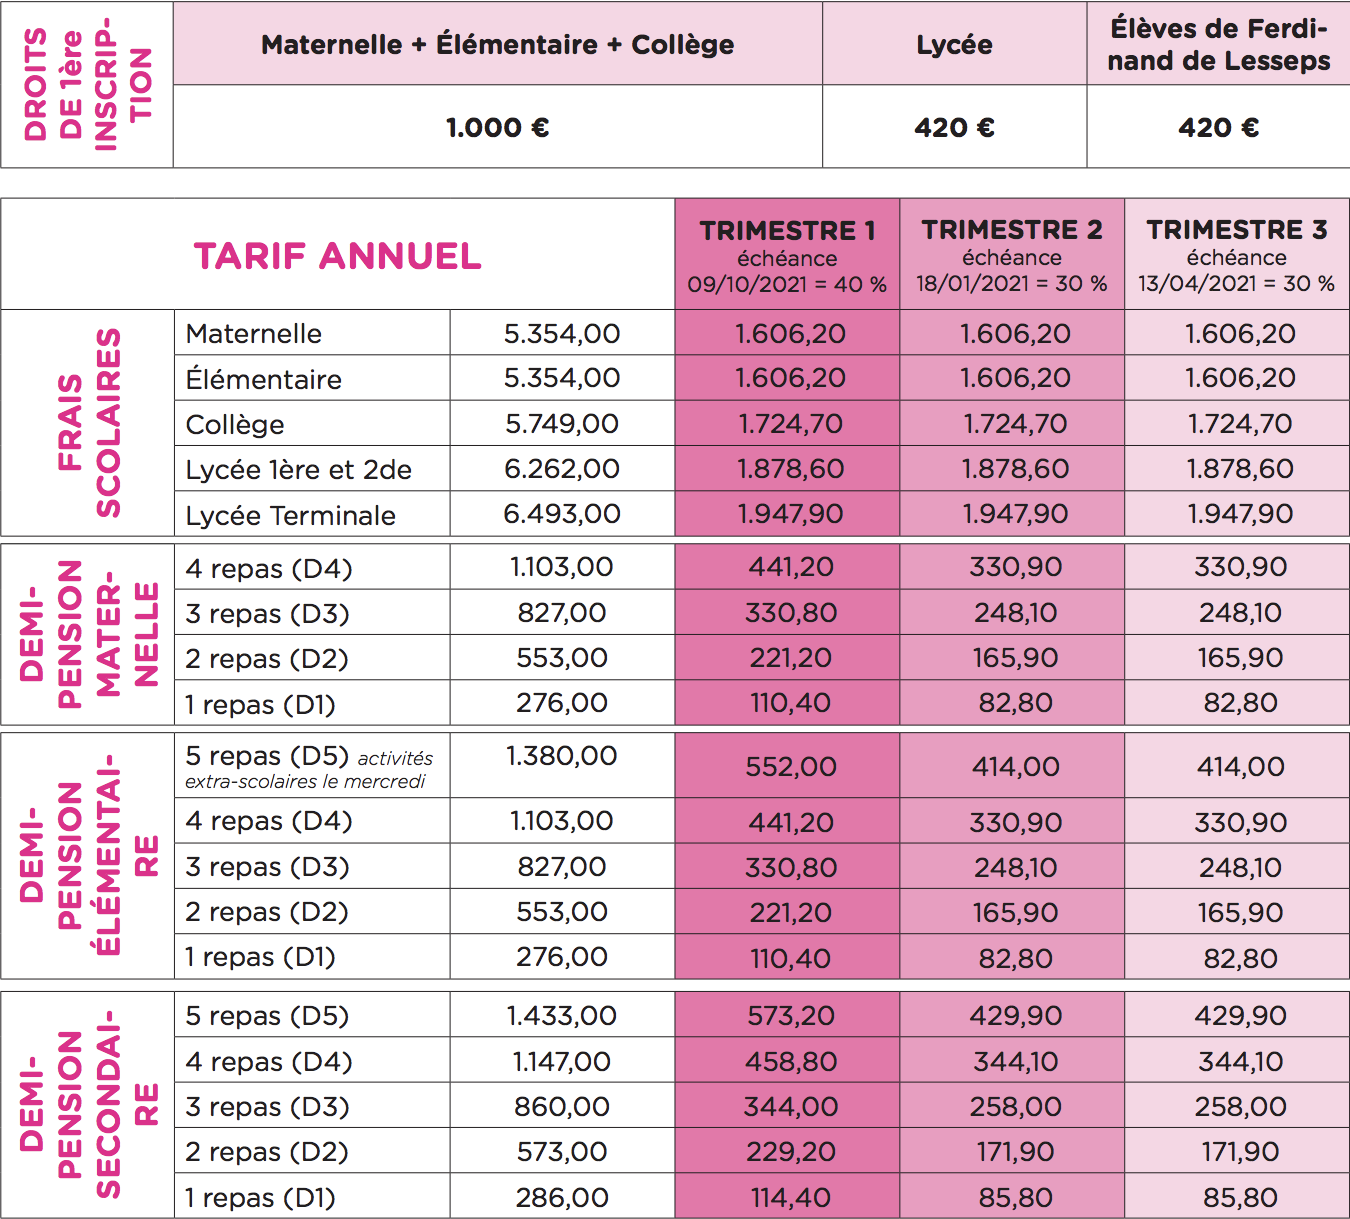The height and width of the screenshot is (1219, 1350).
Task: Select the 1.380,00 annual meal price
Action: pos(561,756)
